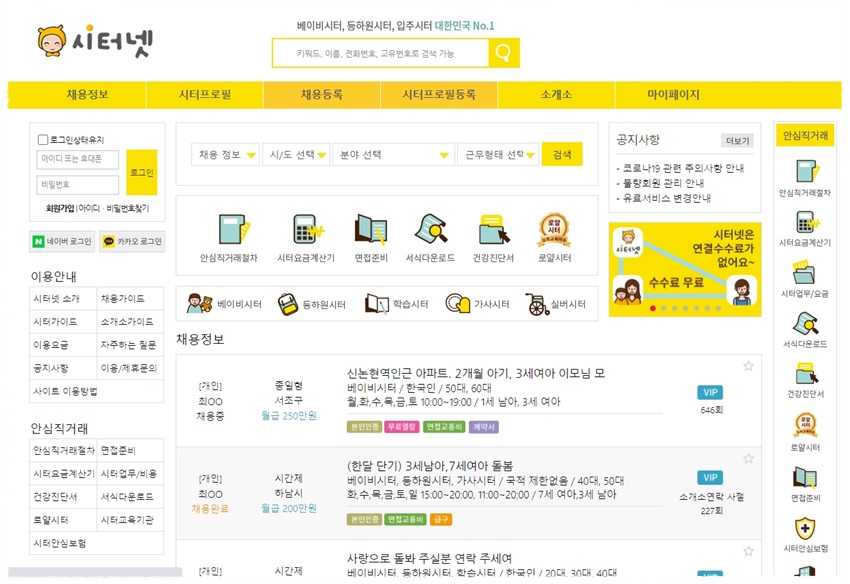Open the 마이페이지 nav tab
The width and height of the screenshot is (850, 584).
673,94
